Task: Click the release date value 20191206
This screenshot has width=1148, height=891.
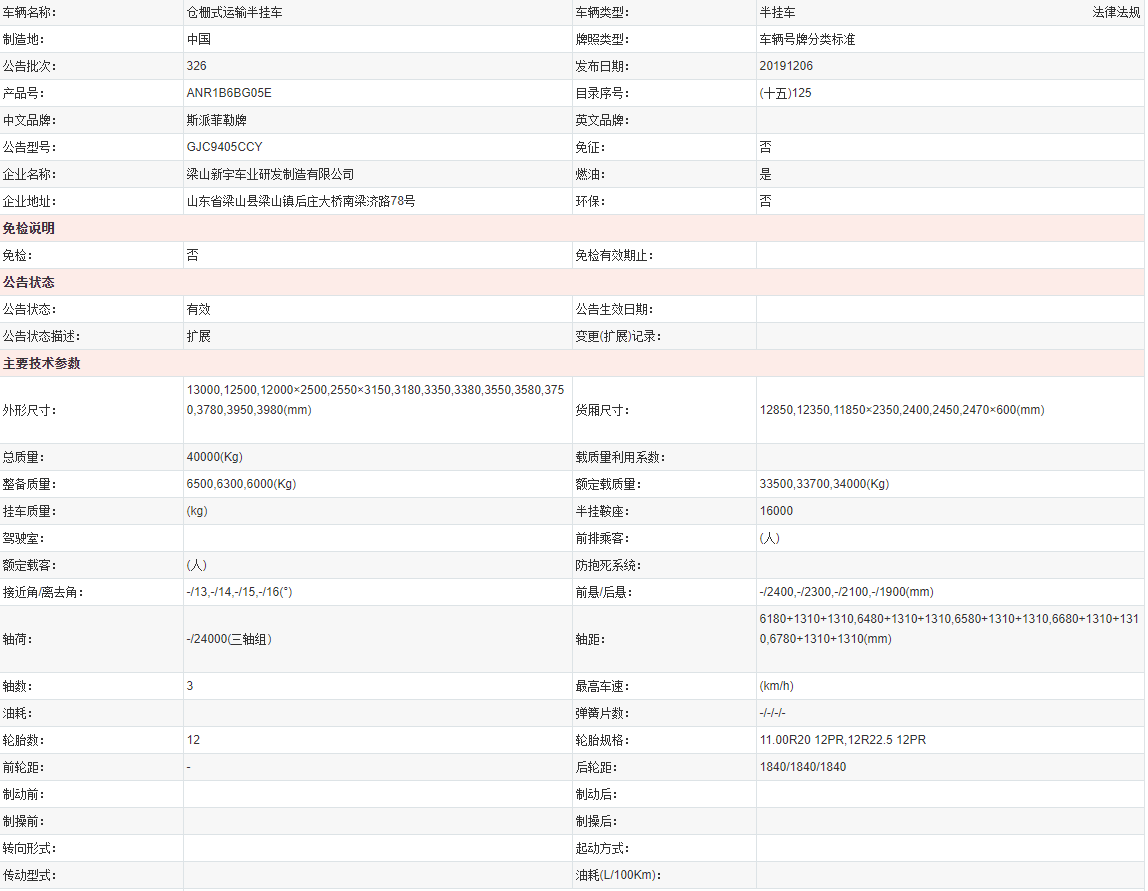Action: (x=786, y=66)
